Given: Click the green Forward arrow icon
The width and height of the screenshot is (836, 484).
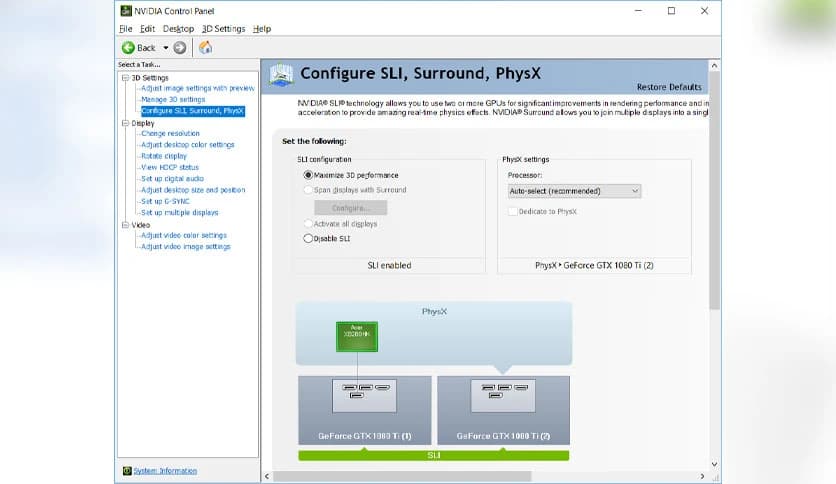Looking at the screenshot, I should tap(180, 47).
